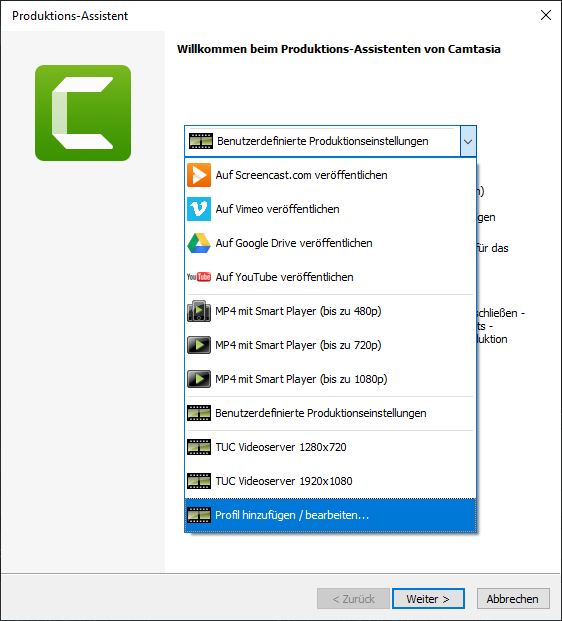Choose Auf Screencast.com veröffentlichen
Viewport: 562px width, 621px height.
point(330,175)
